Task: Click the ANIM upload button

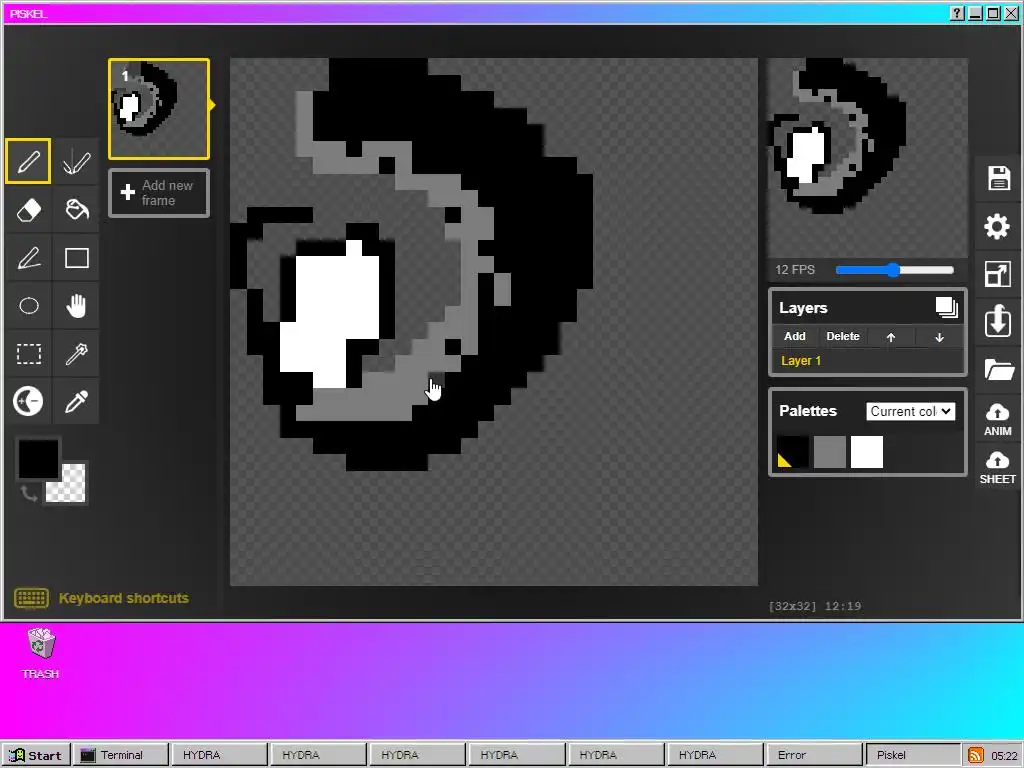Action: 998,419
